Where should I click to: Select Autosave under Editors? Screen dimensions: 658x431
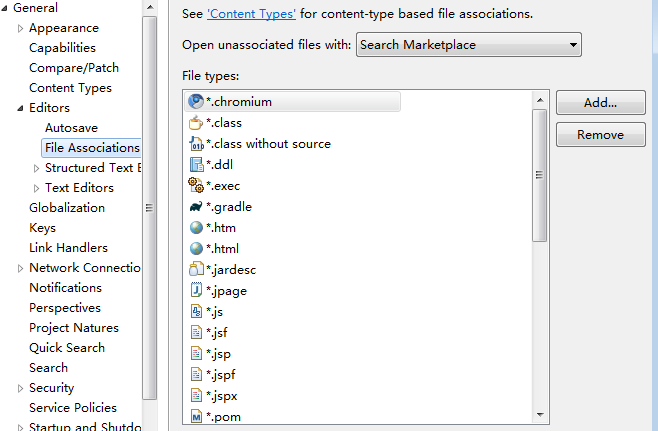(x=71, y=128)
